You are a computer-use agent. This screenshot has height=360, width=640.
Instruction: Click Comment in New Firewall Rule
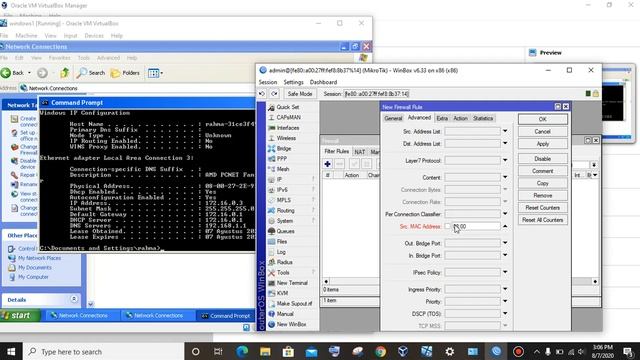click(x=542, y=171)
